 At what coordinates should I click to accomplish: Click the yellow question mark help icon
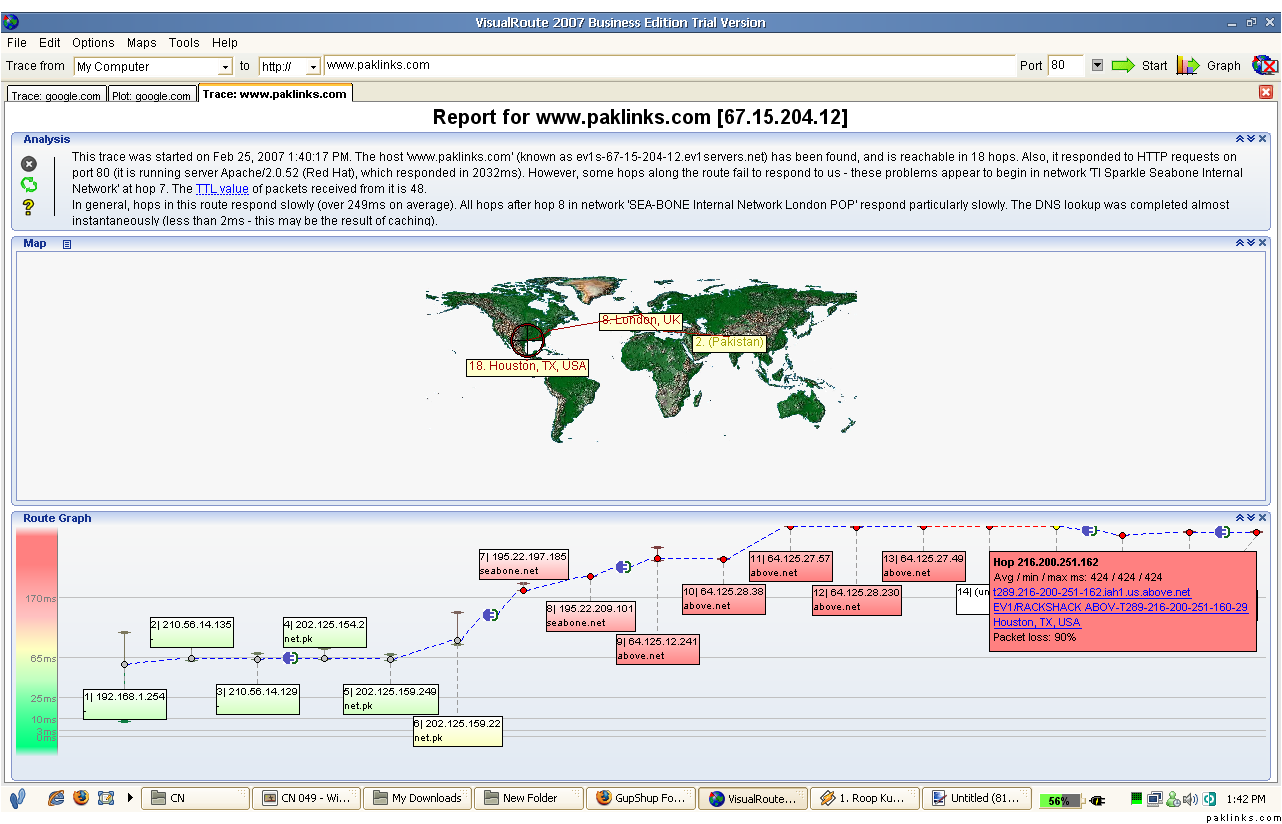(29, 207)
